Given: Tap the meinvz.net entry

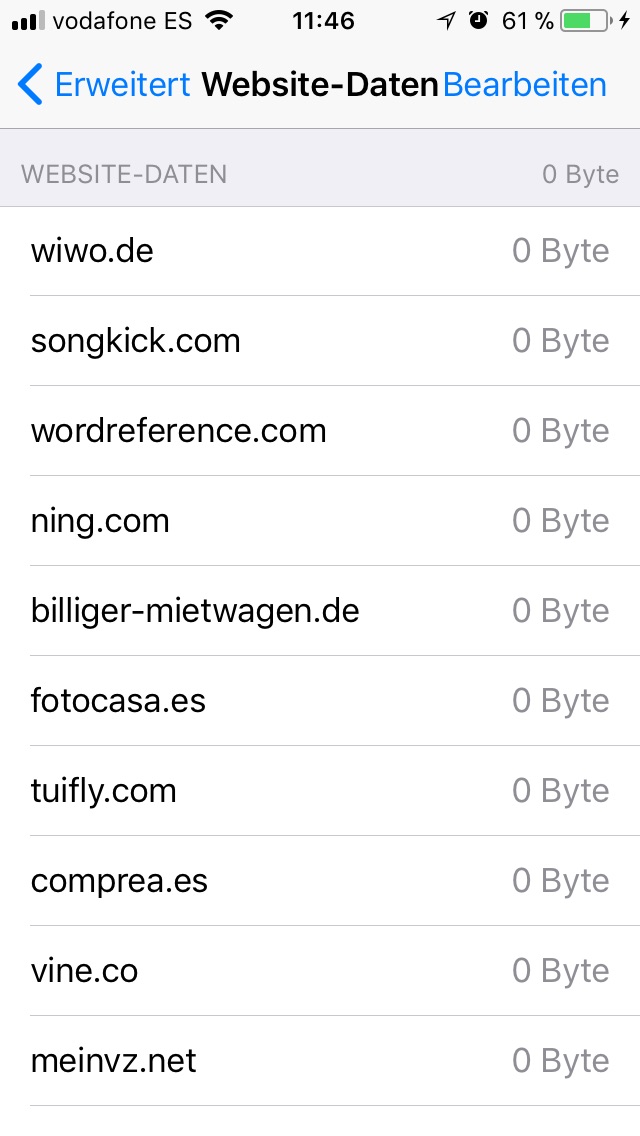Looking at the screenshot, I should pos(320,1061).
